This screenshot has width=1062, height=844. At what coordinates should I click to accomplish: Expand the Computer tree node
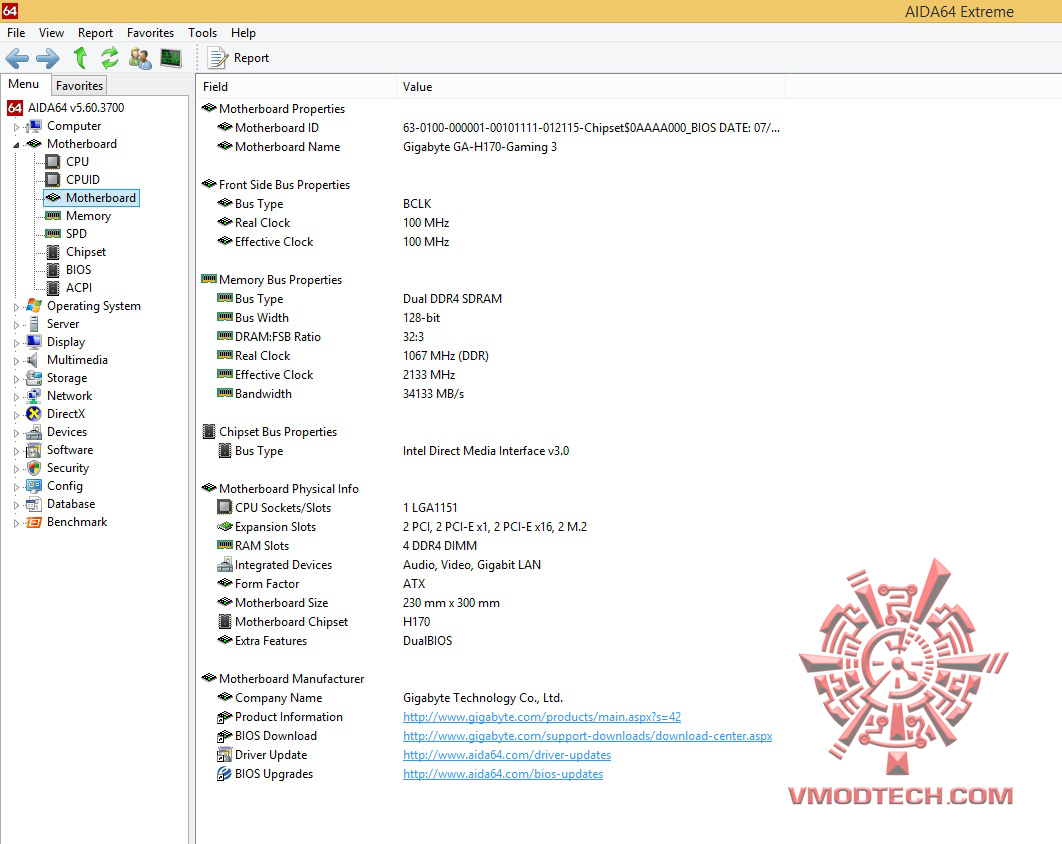point(16,127)
